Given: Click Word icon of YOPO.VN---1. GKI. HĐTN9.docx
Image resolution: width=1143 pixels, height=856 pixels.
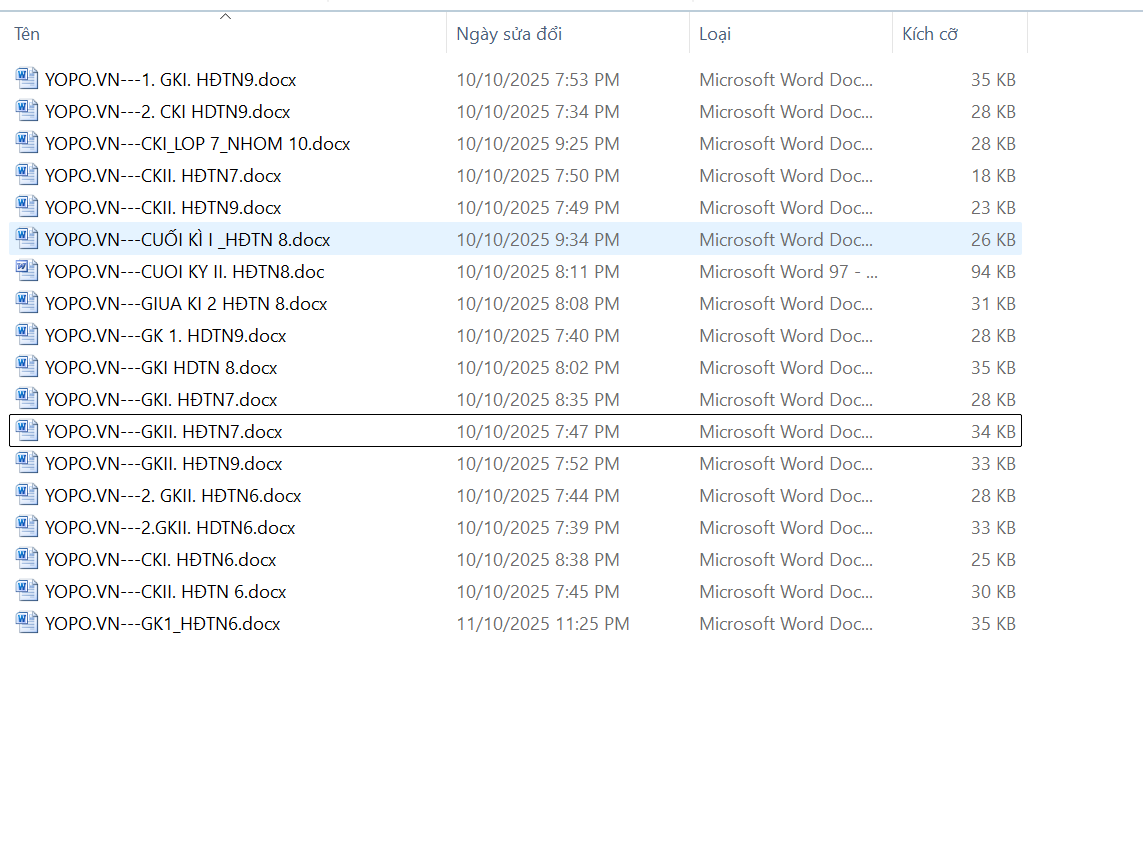Looking at the screenshot, I should click(27, 79).
